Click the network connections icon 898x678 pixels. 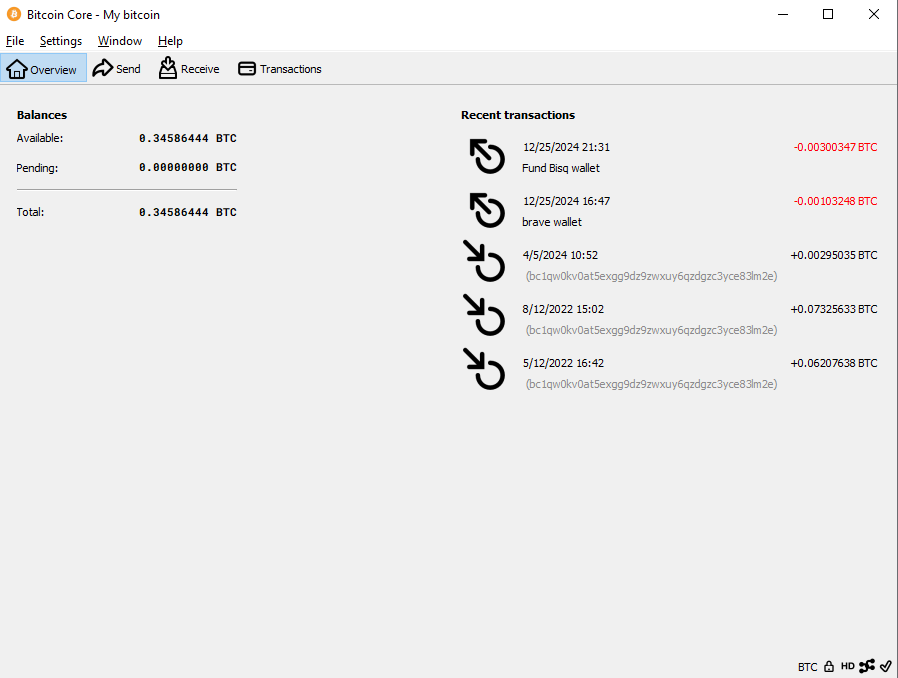867,665
